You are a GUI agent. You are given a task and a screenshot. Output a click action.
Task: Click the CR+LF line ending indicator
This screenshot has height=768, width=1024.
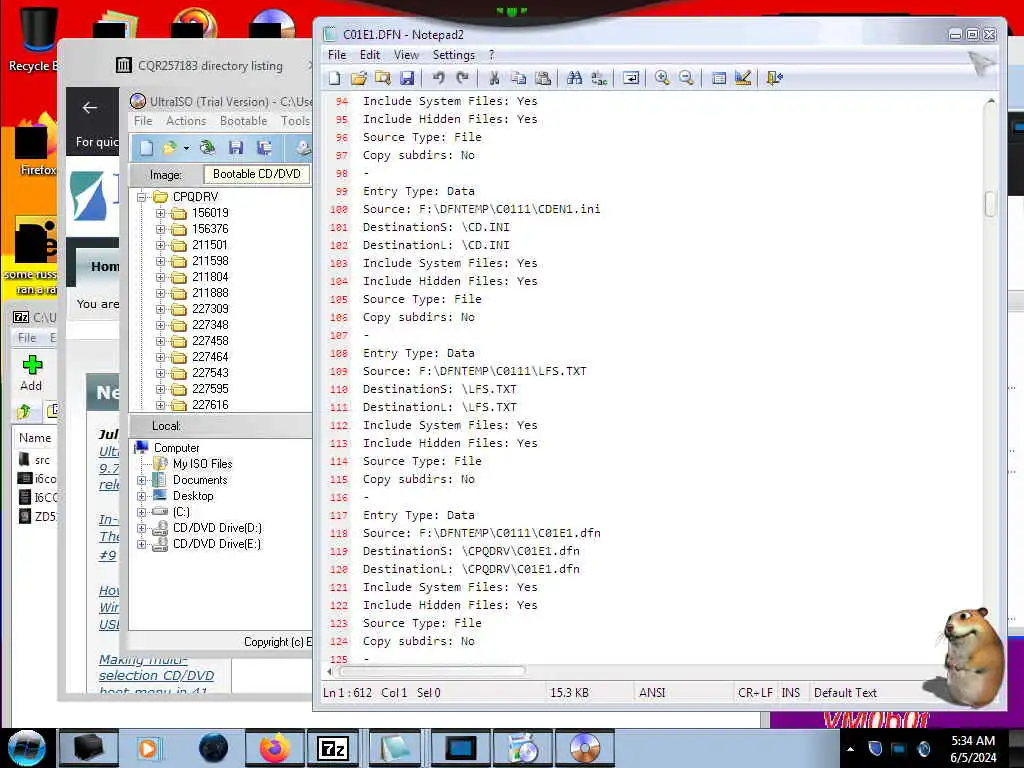pyautogui.click(x=755, y=693)
